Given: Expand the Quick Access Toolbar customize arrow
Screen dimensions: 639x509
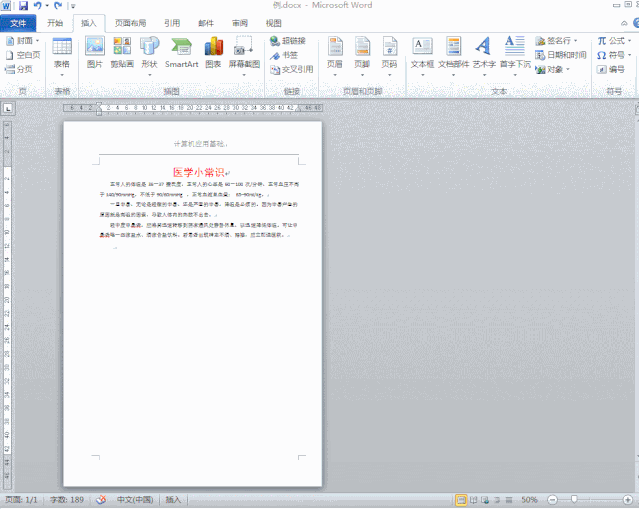Looking at the screenshot, I should (x=73, y=6).
